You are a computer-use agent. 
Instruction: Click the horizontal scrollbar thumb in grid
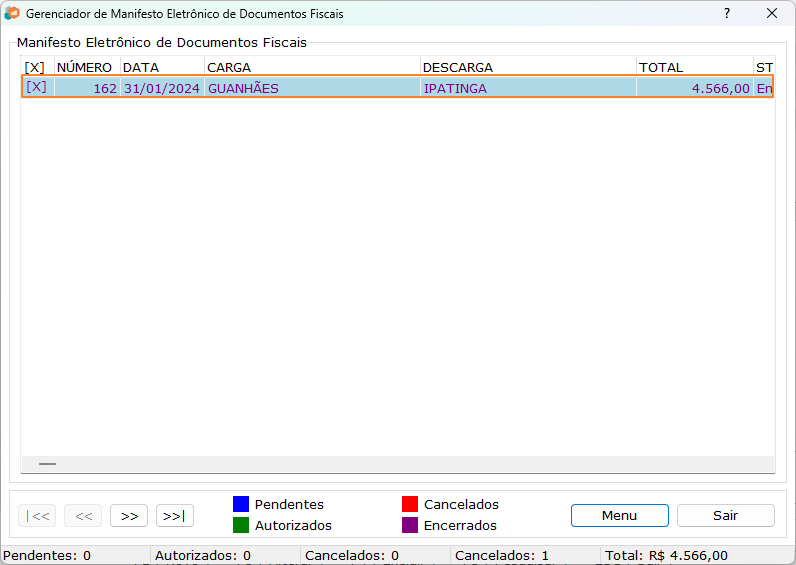(x=47, y=464)
